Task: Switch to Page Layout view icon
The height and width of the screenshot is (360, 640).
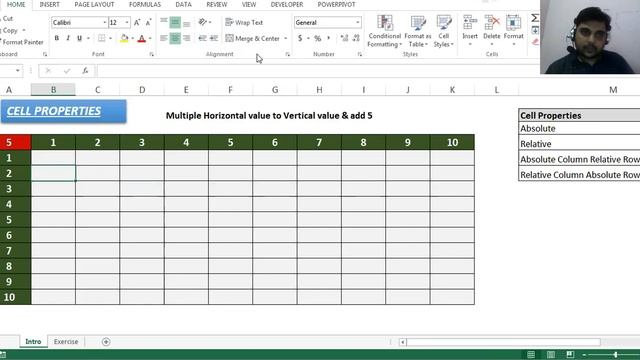Action: [551, 354]
